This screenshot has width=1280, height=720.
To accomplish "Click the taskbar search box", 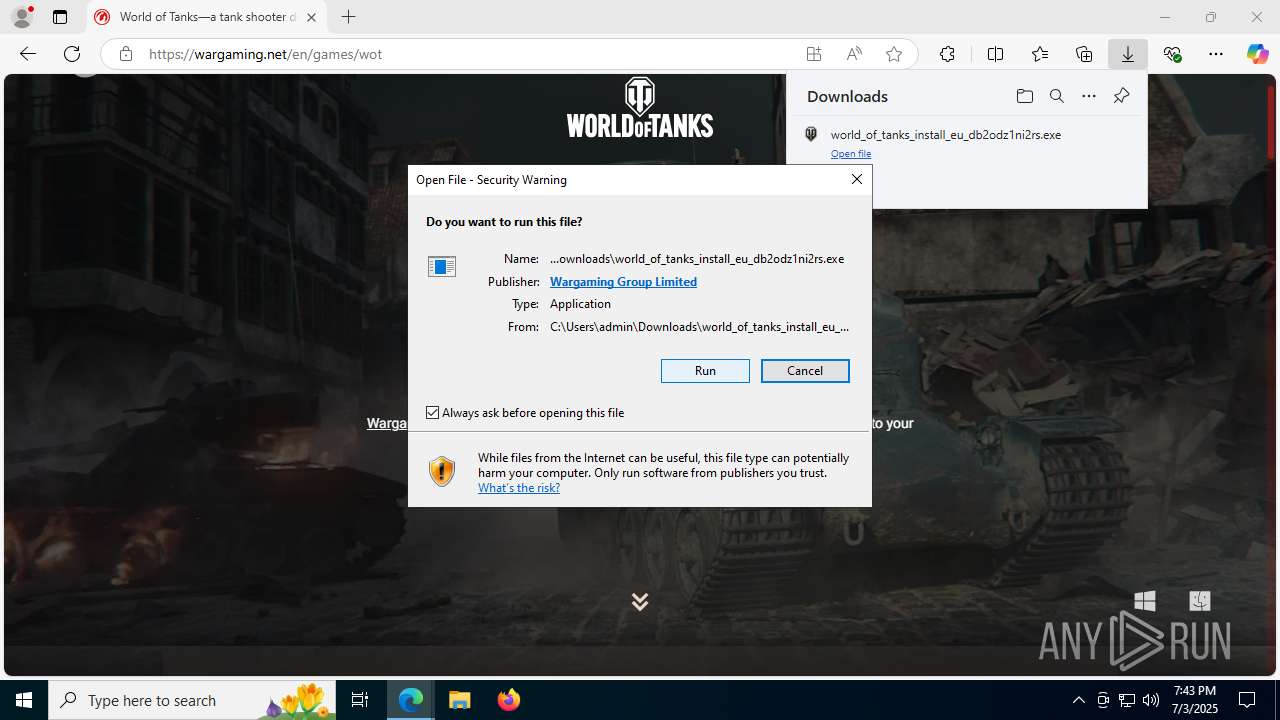I will point(191,700).
